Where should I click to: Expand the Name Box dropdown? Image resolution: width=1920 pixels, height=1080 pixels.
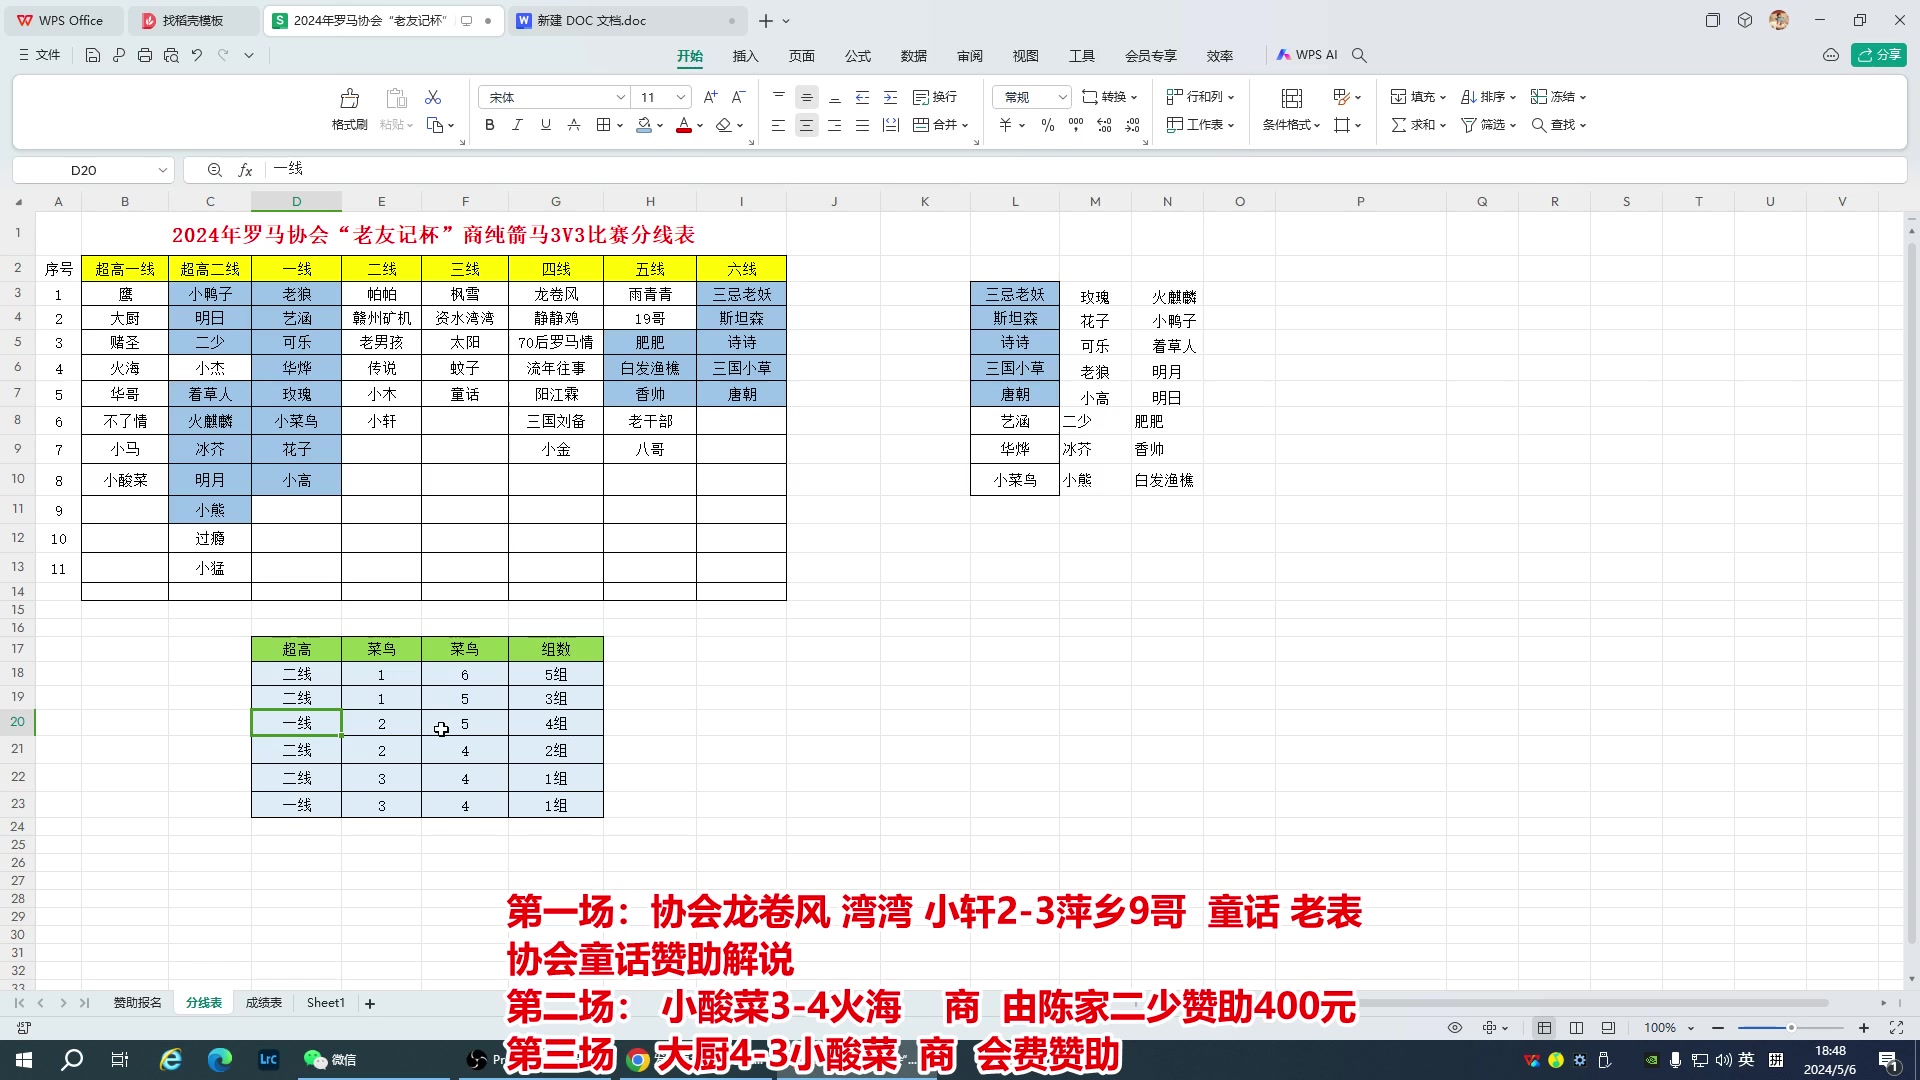tap(162, 170)
